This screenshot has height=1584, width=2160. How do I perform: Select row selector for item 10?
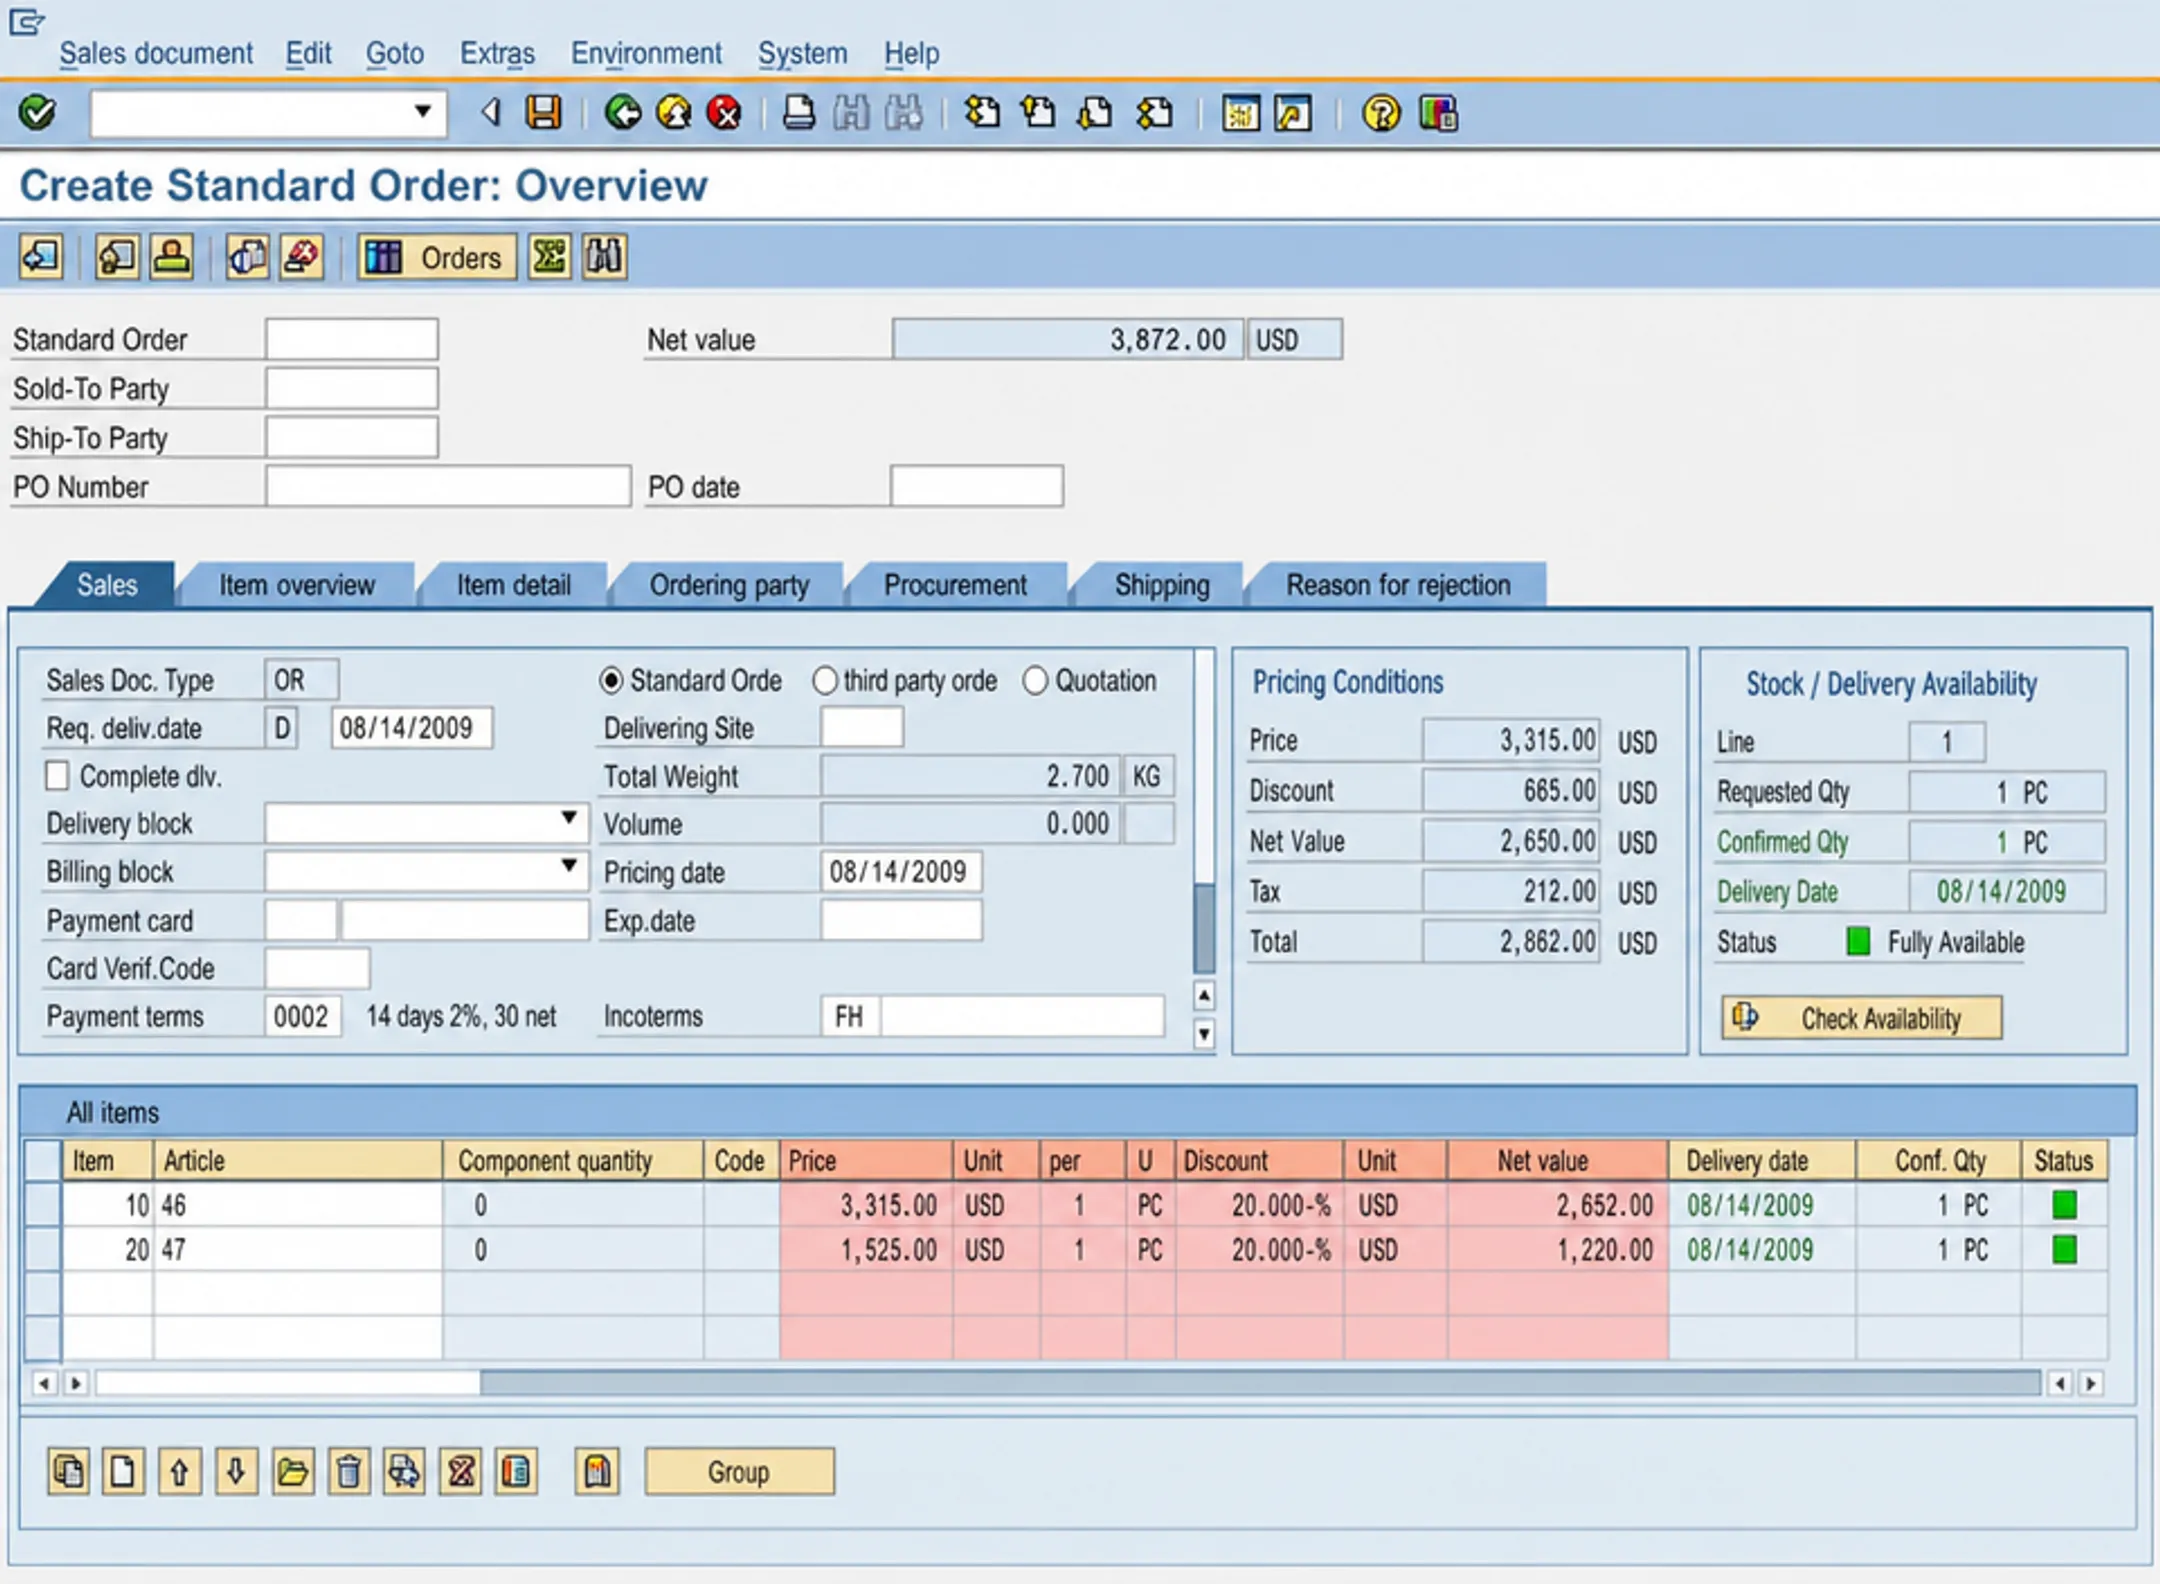42,1204
